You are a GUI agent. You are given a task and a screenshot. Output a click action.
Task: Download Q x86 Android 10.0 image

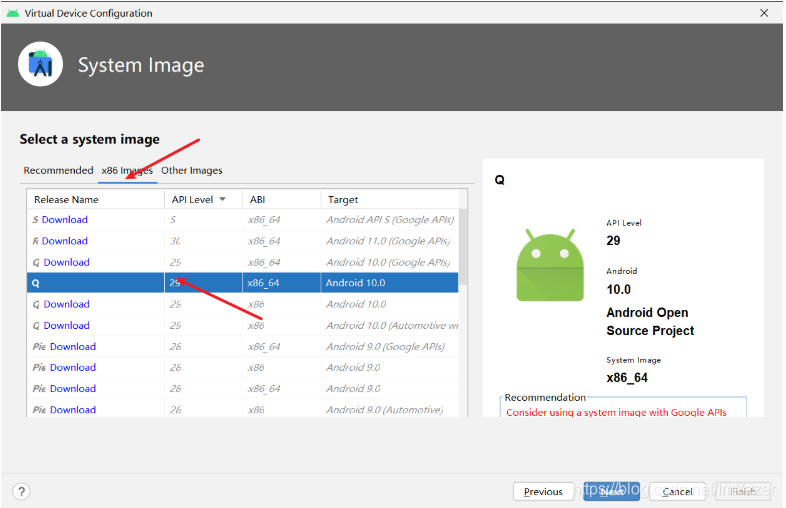click(x=67, y=304)
